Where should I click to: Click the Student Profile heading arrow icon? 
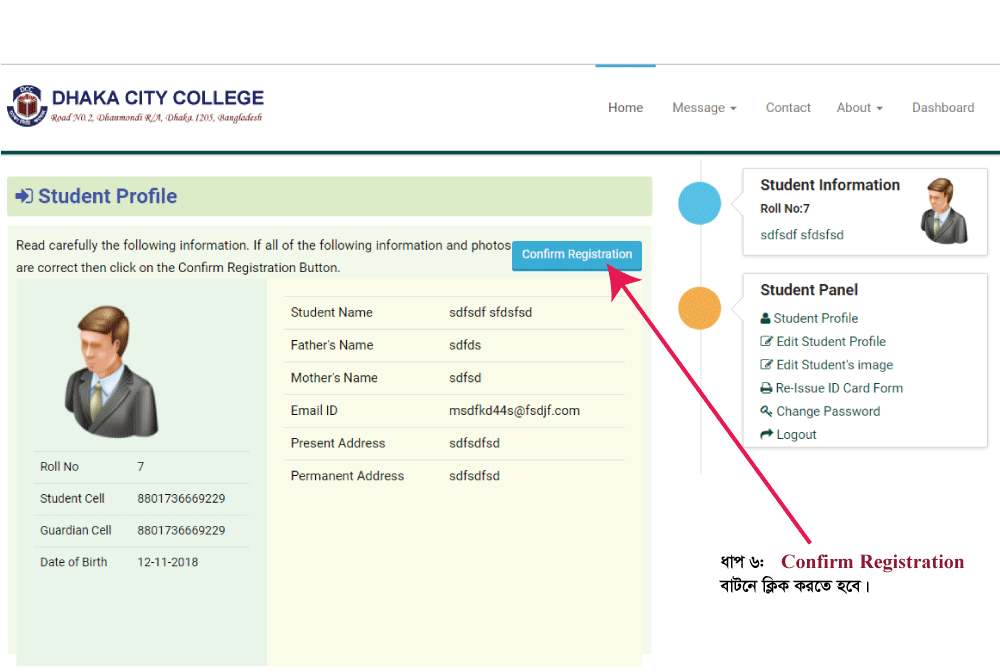click(24, 197)
